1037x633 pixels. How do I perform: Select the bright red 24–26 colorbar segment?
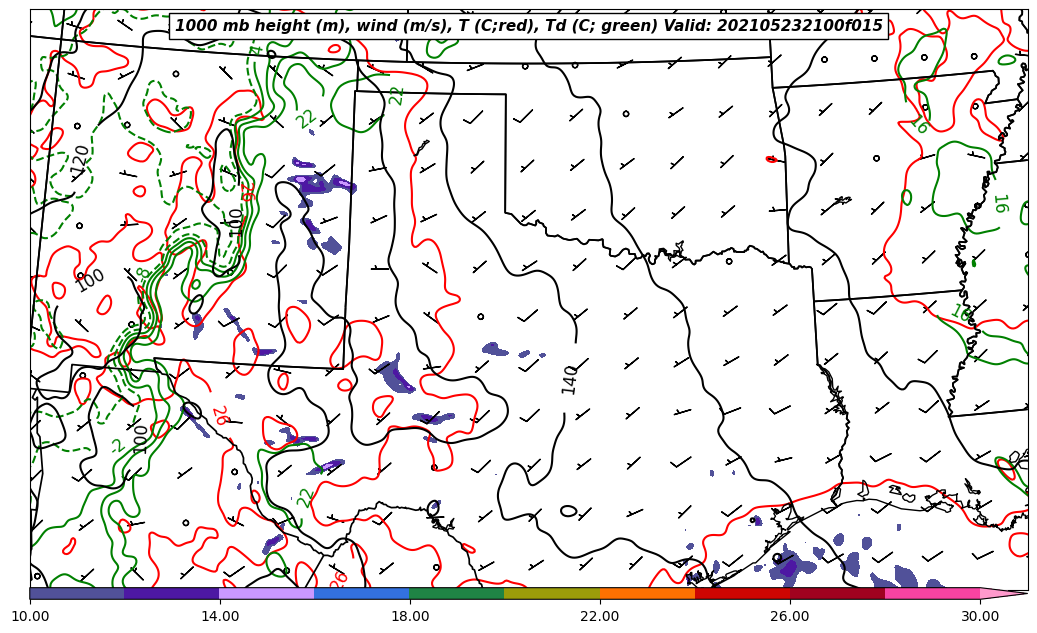tap(743, 593)
